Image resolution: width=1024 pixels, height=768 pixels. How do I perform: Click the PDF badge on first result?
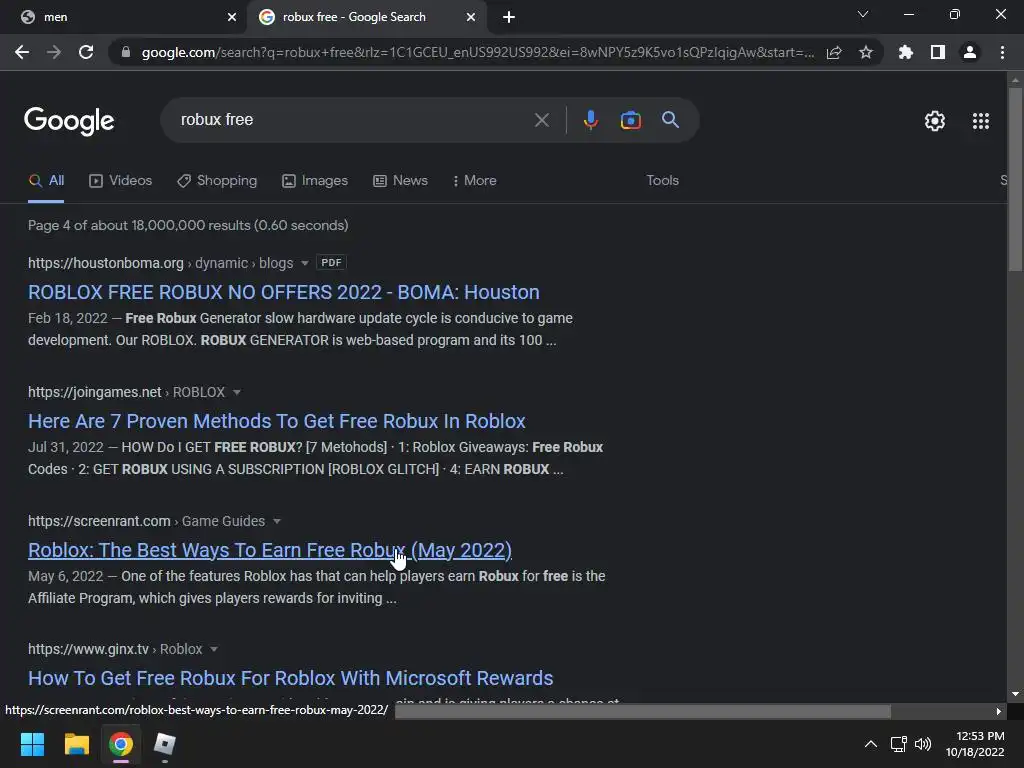[x=331, y=263]
